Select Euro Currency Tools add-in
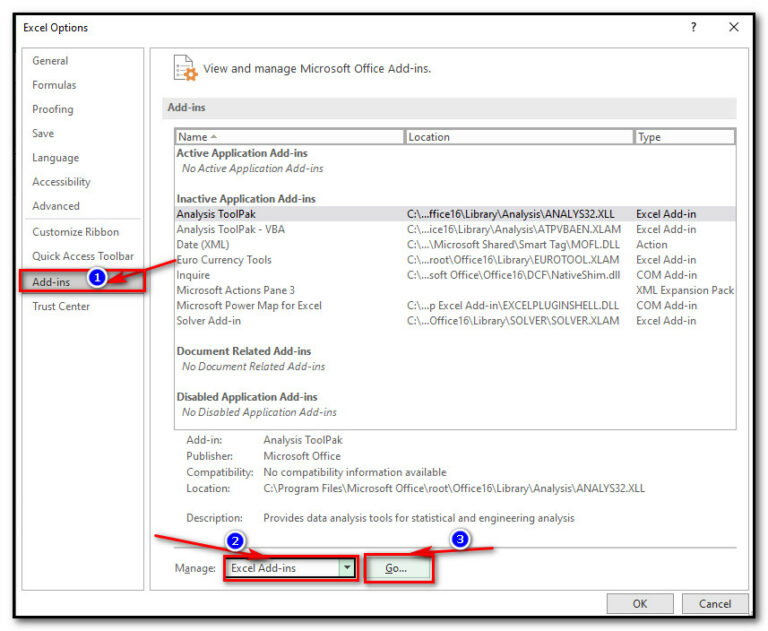768x631 pixels. pos(224,260)
